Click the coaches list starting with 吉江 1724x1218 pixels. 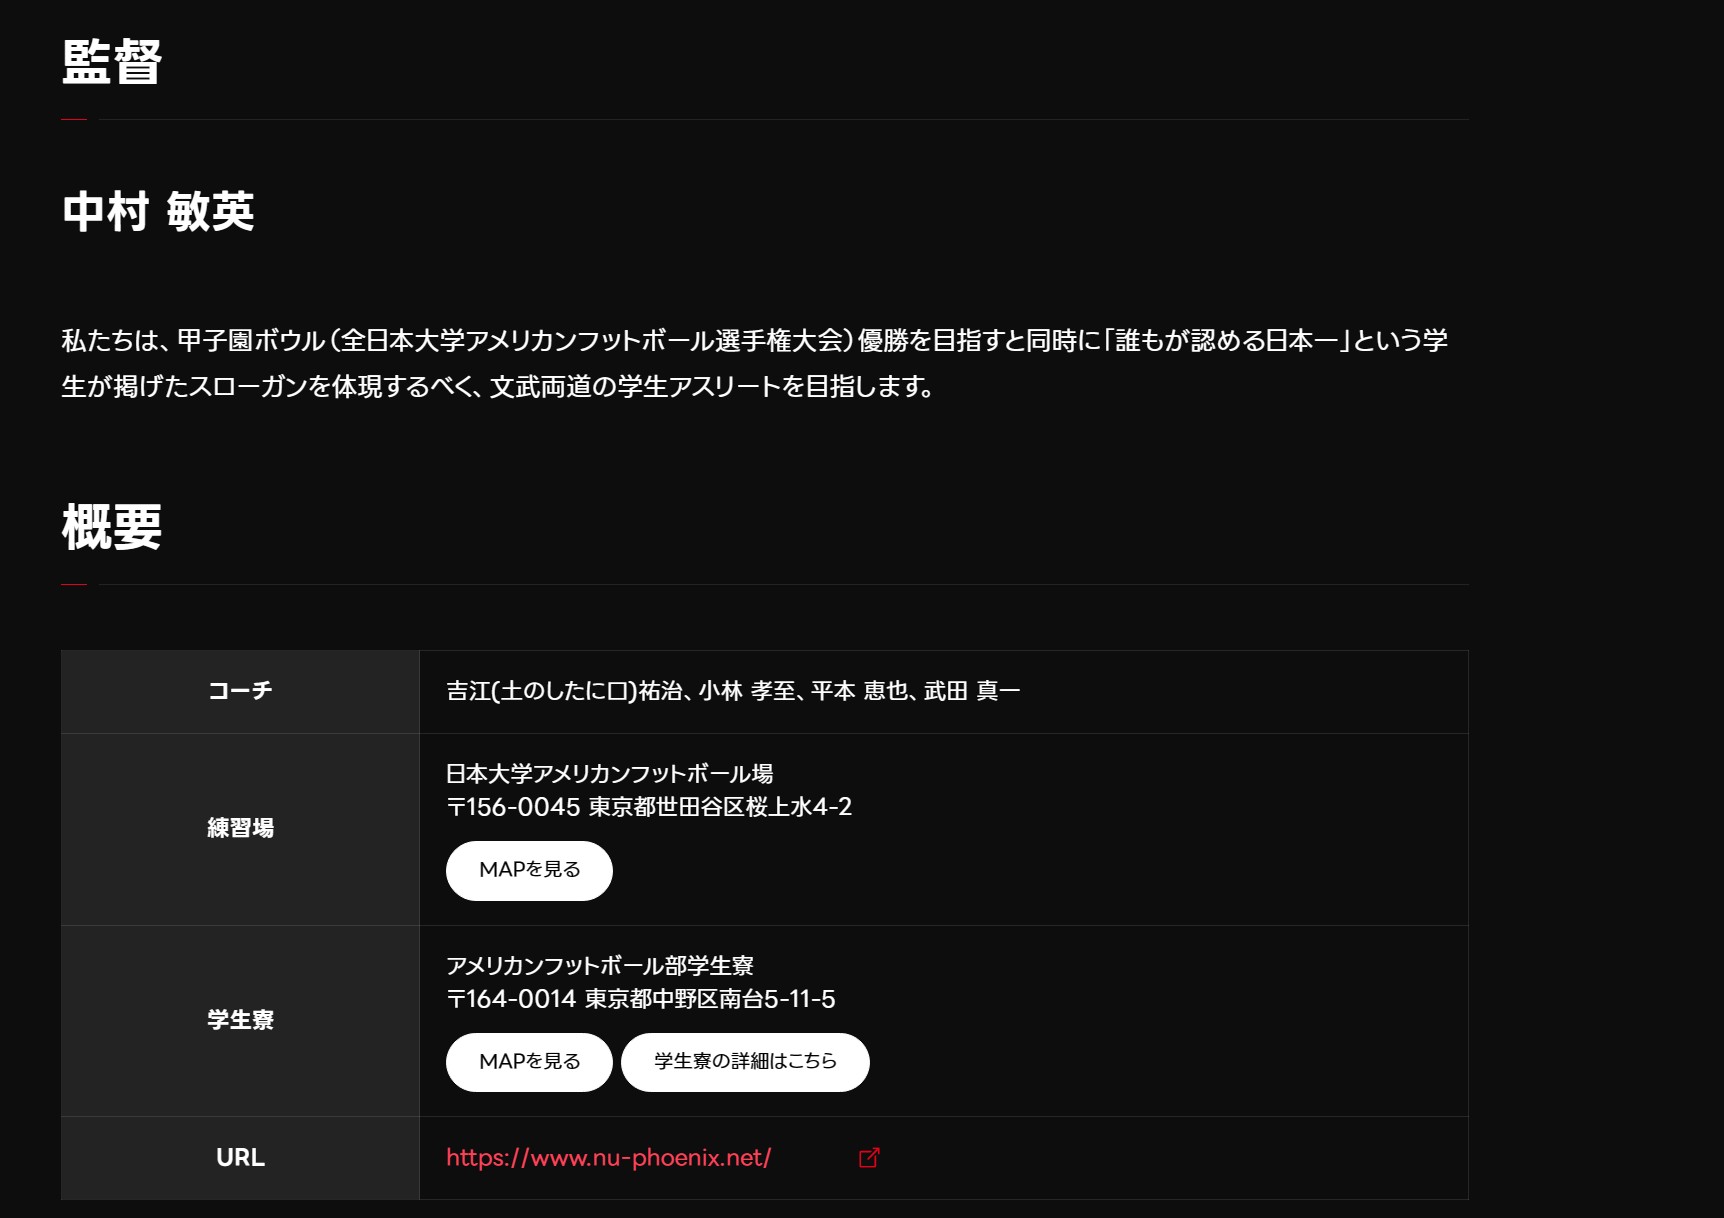coord(733,691)
